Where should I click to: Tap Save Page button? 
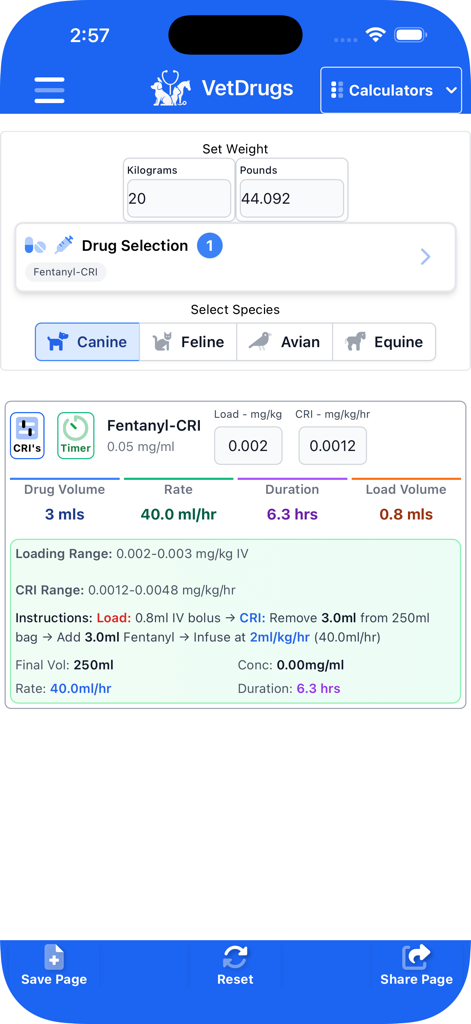coord(54,965)
